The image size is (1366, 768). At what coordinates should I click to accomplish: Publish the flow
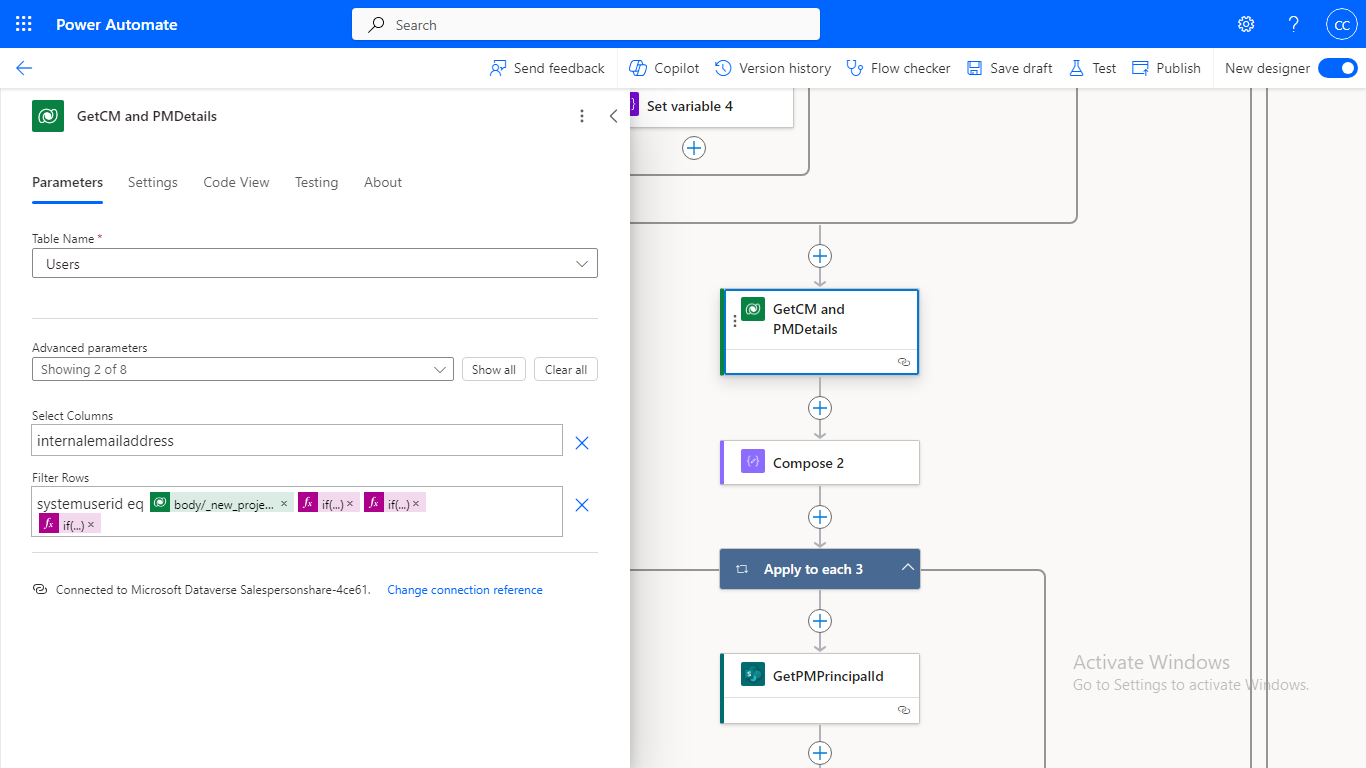point(1166,68)
